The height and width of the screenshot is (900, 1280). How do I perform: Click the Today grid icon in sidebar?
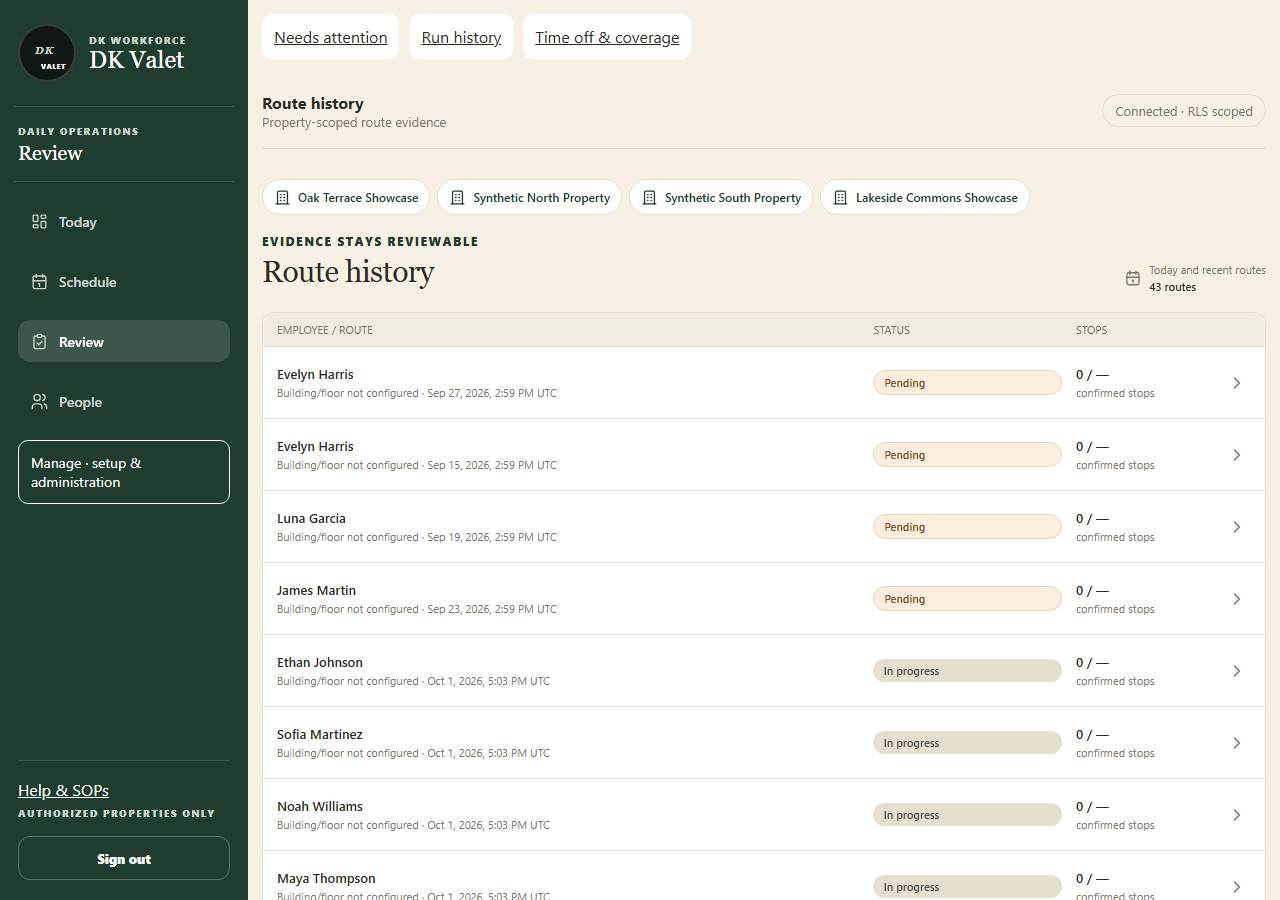coord(39,222)
